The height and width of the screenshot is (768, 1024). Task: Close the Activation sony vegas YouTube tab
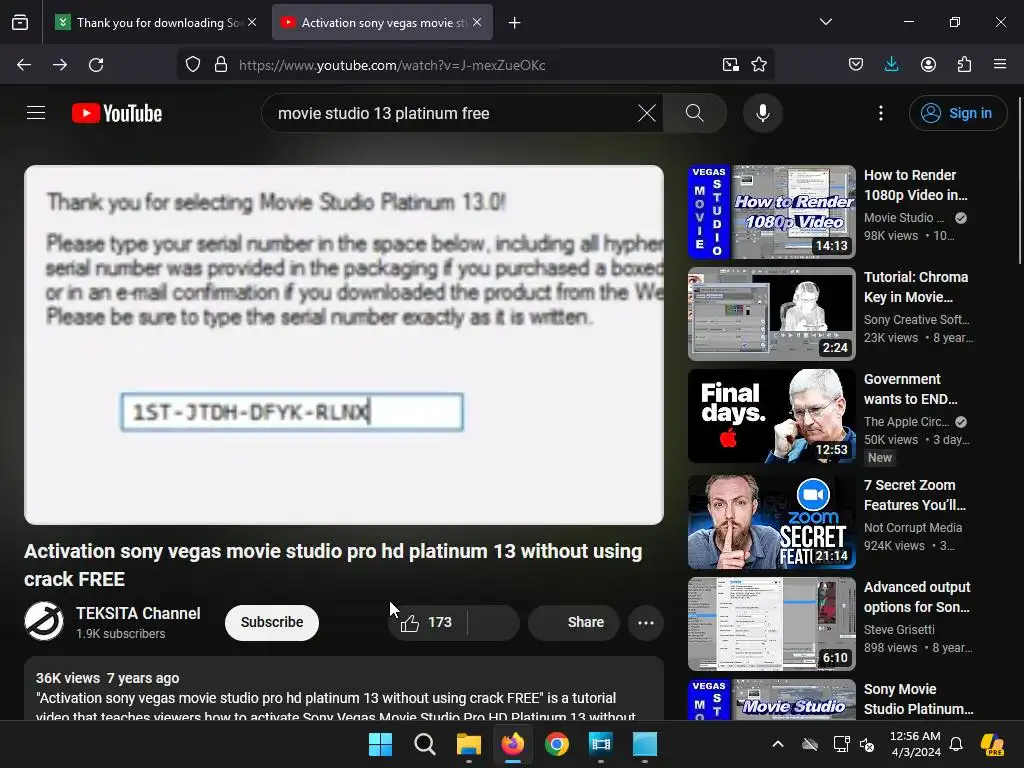(x=477, y=22)
